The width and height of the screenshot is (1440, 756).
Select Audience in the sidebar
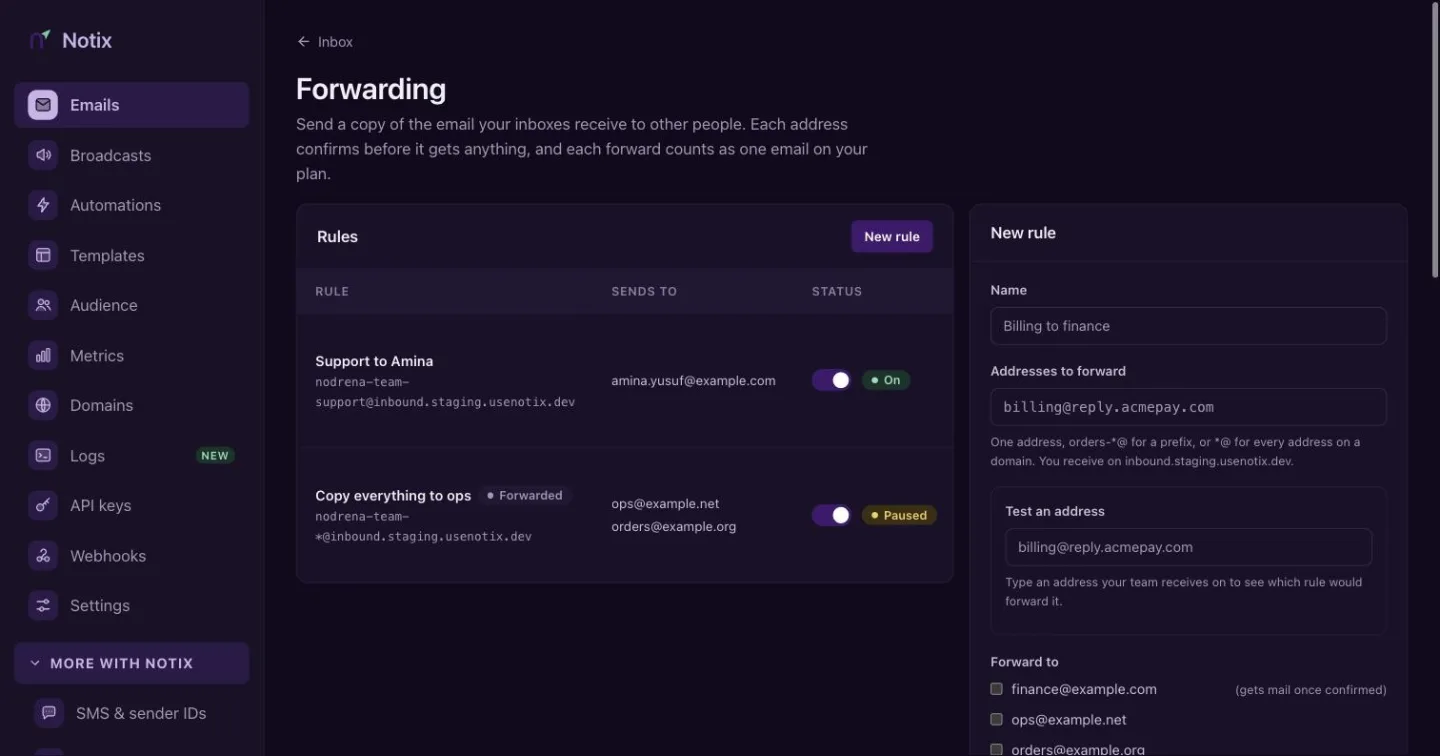[131, 305]
